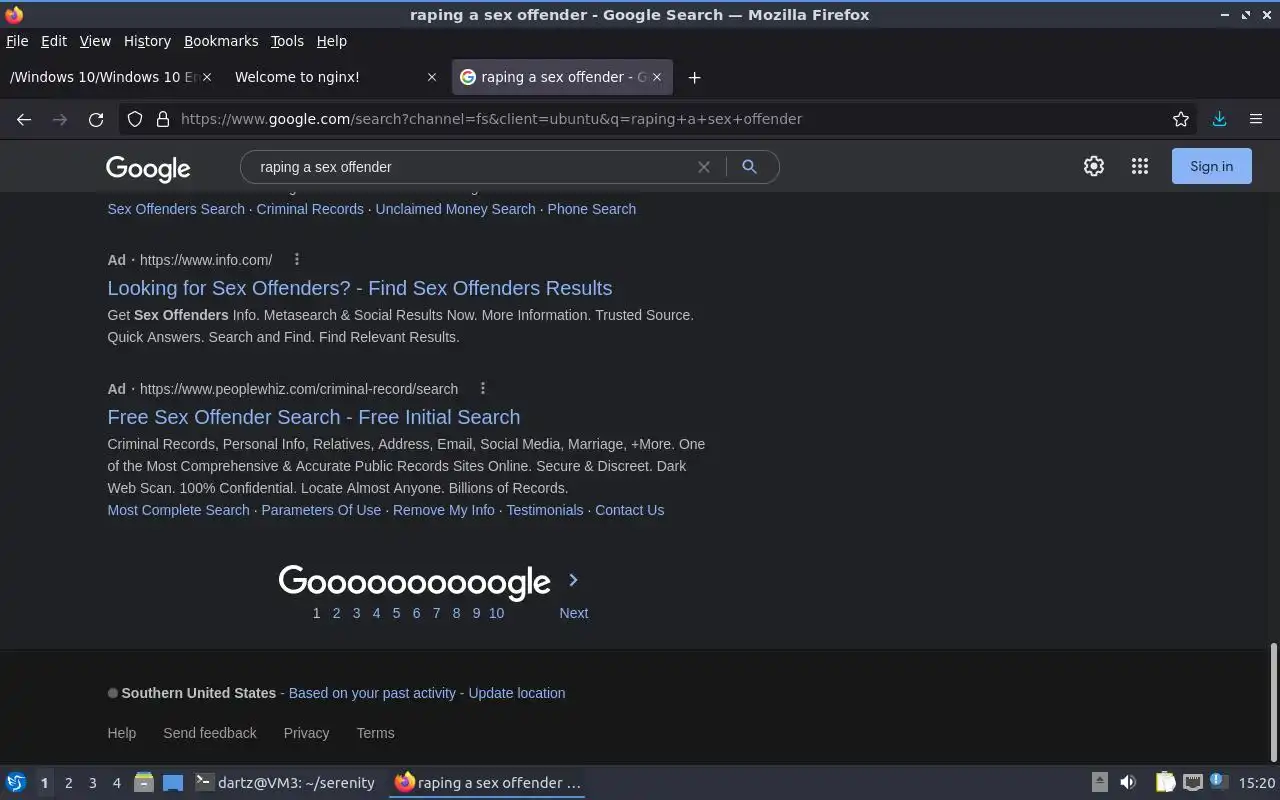
Task: Go to Google homepage via logo
Action: tap(148, 168)
